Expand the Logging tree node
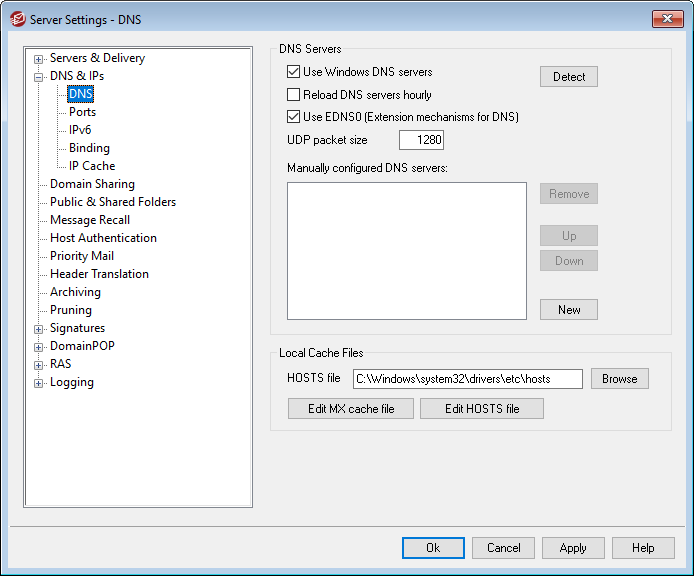694x576 pixels. click(x=39, y=383)
